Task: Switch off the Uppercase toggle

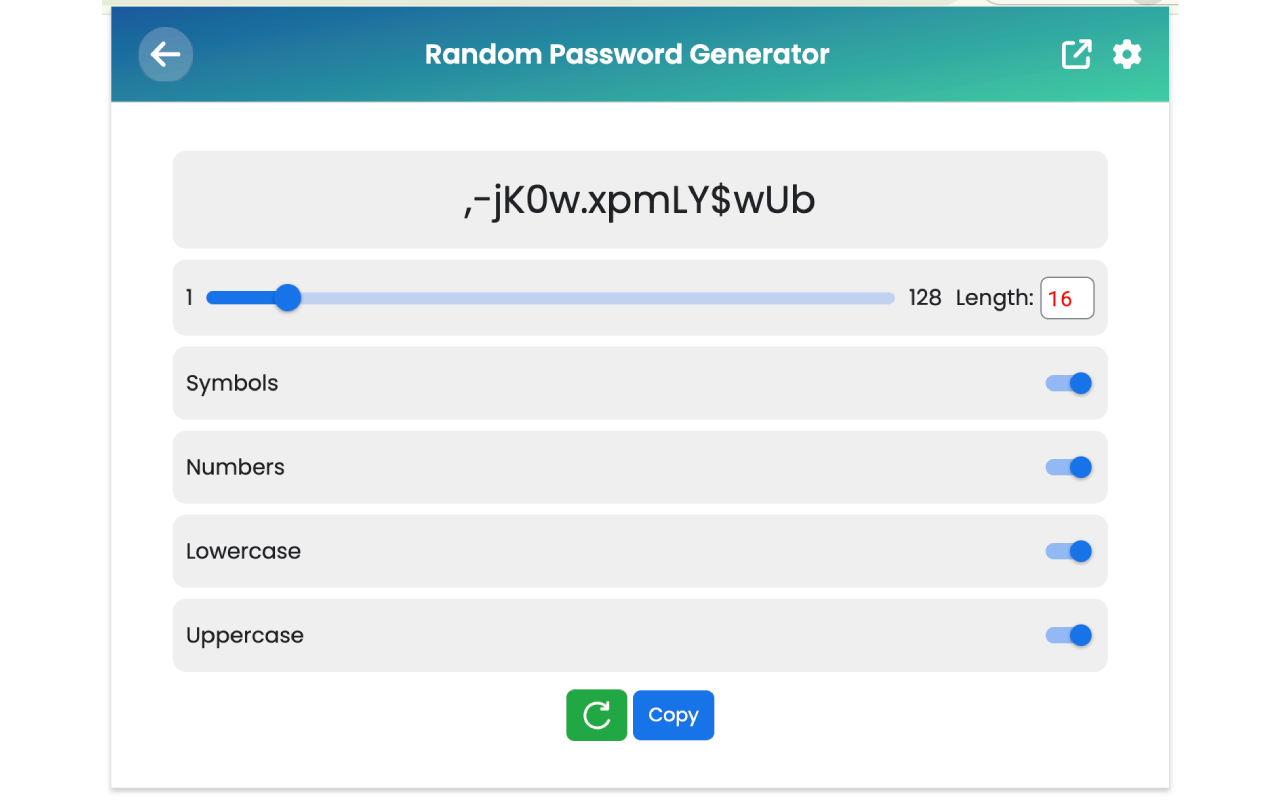Action: point(1068,635)
